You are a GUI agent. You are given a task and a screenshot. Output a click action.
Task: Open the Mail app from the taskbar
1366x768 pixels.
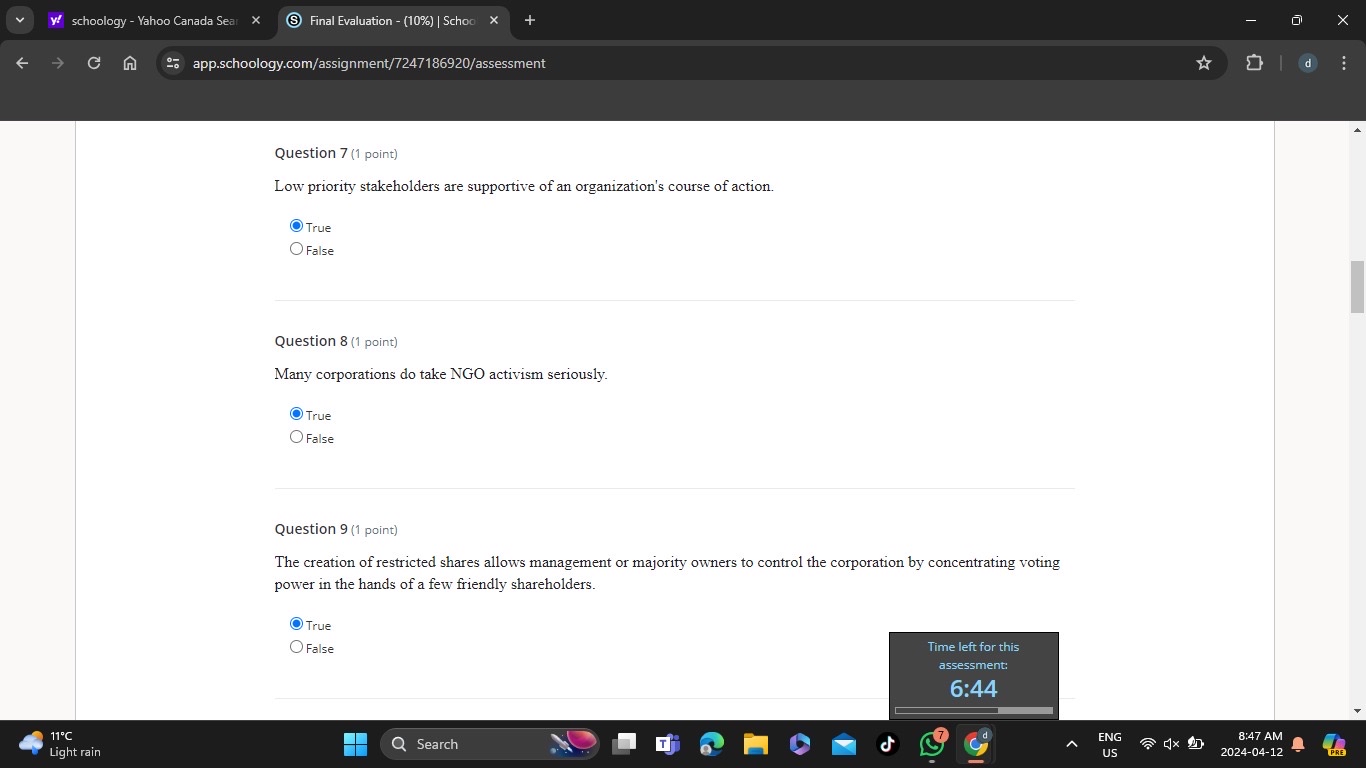pos(844,744)
